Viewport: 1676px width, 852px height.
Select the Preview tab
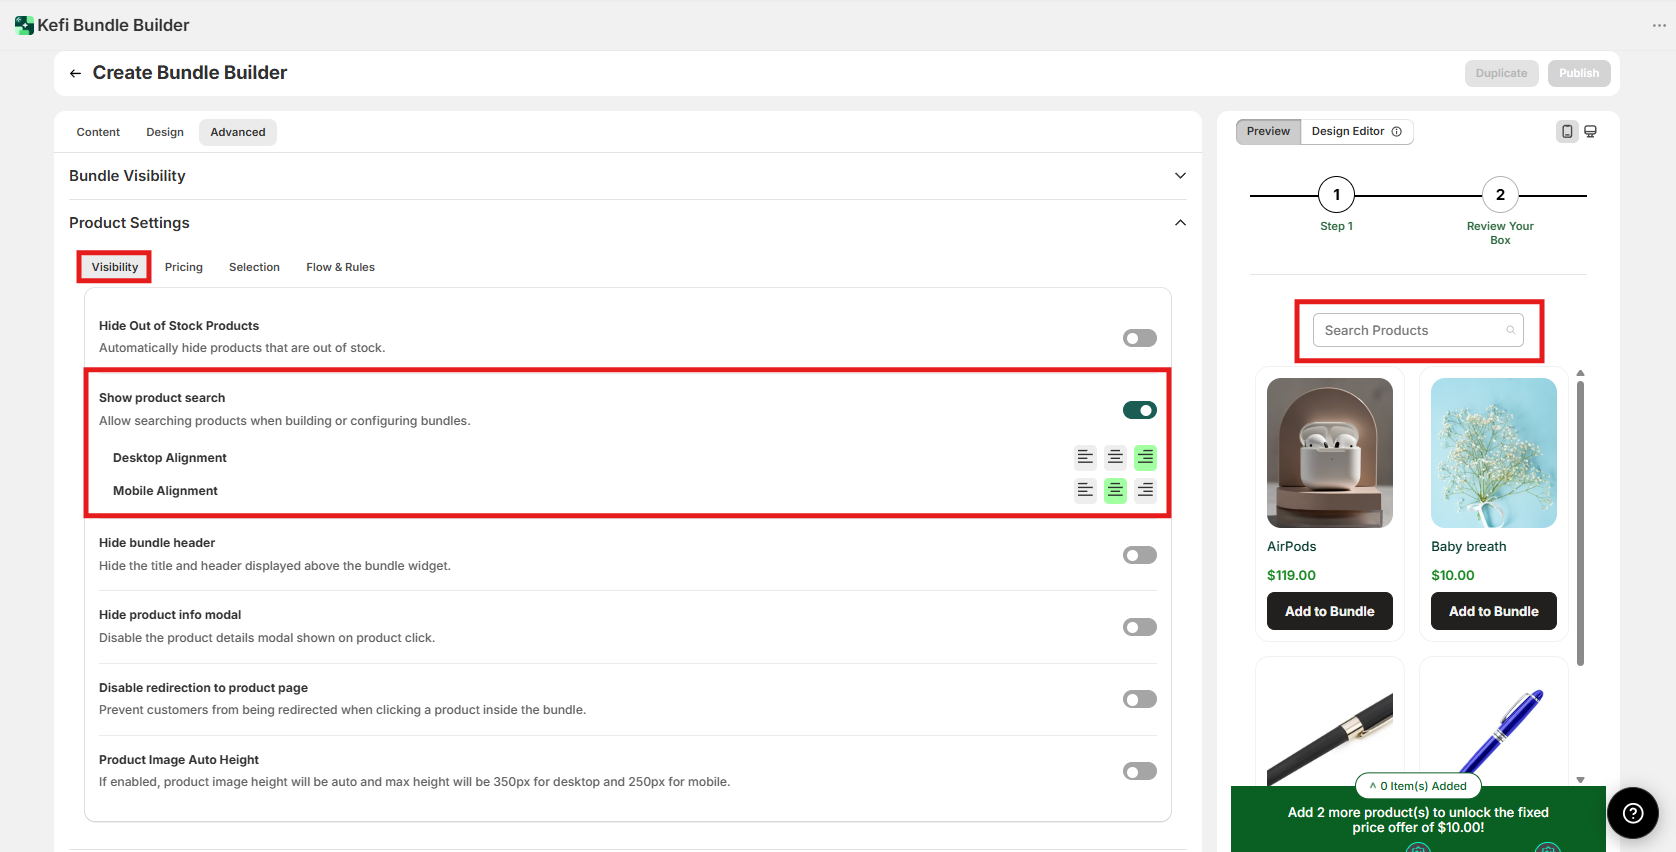pos(1268,132)
